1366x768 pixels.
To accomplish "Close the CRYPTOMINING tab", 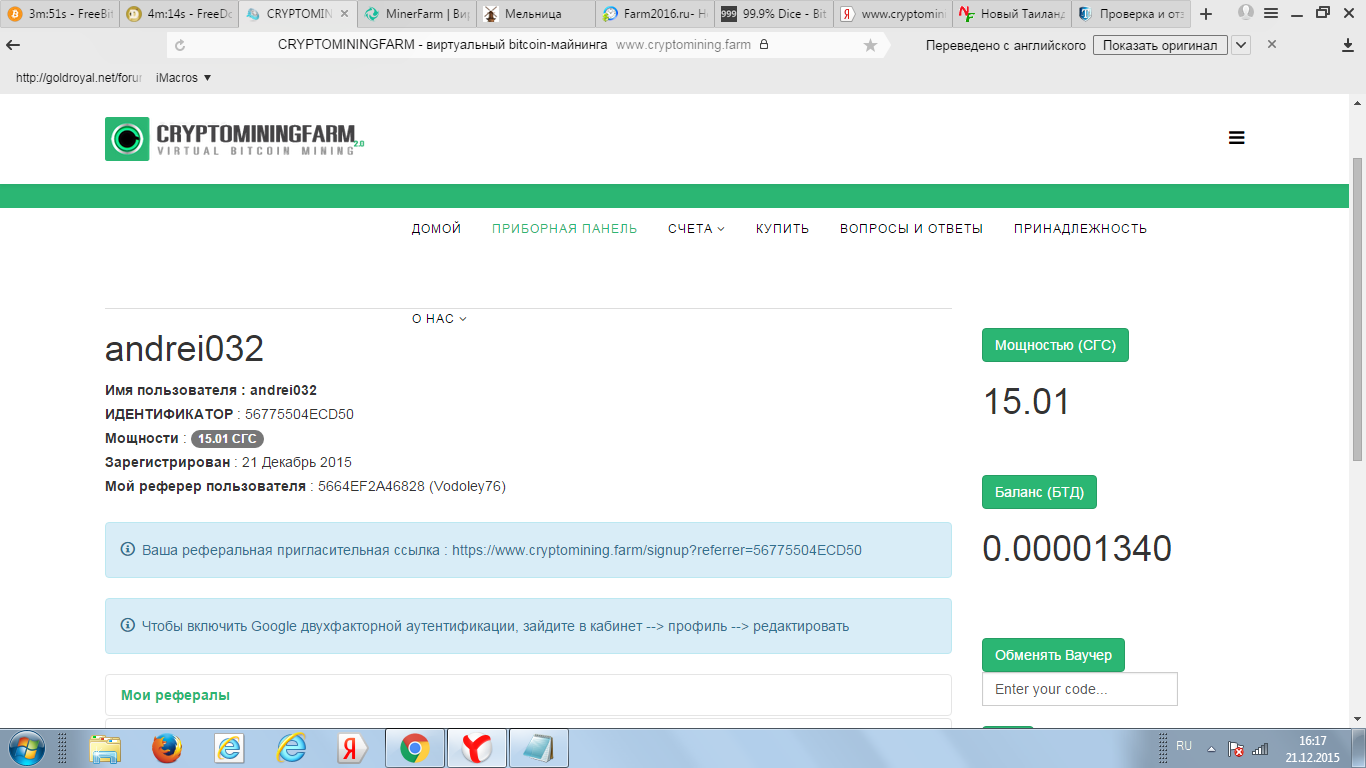I will coord(344,14).
